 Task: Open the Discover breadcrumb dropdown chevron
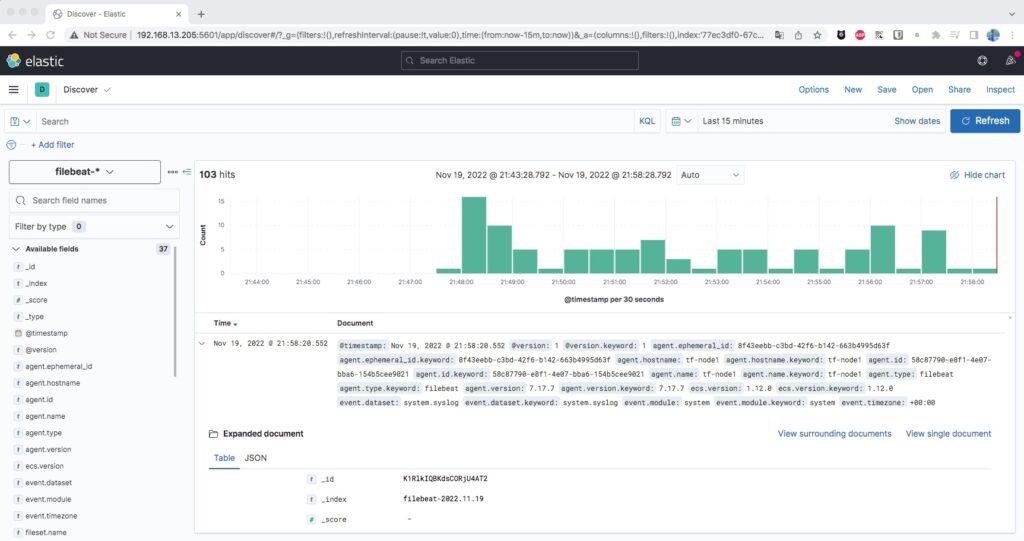[107, 90]
